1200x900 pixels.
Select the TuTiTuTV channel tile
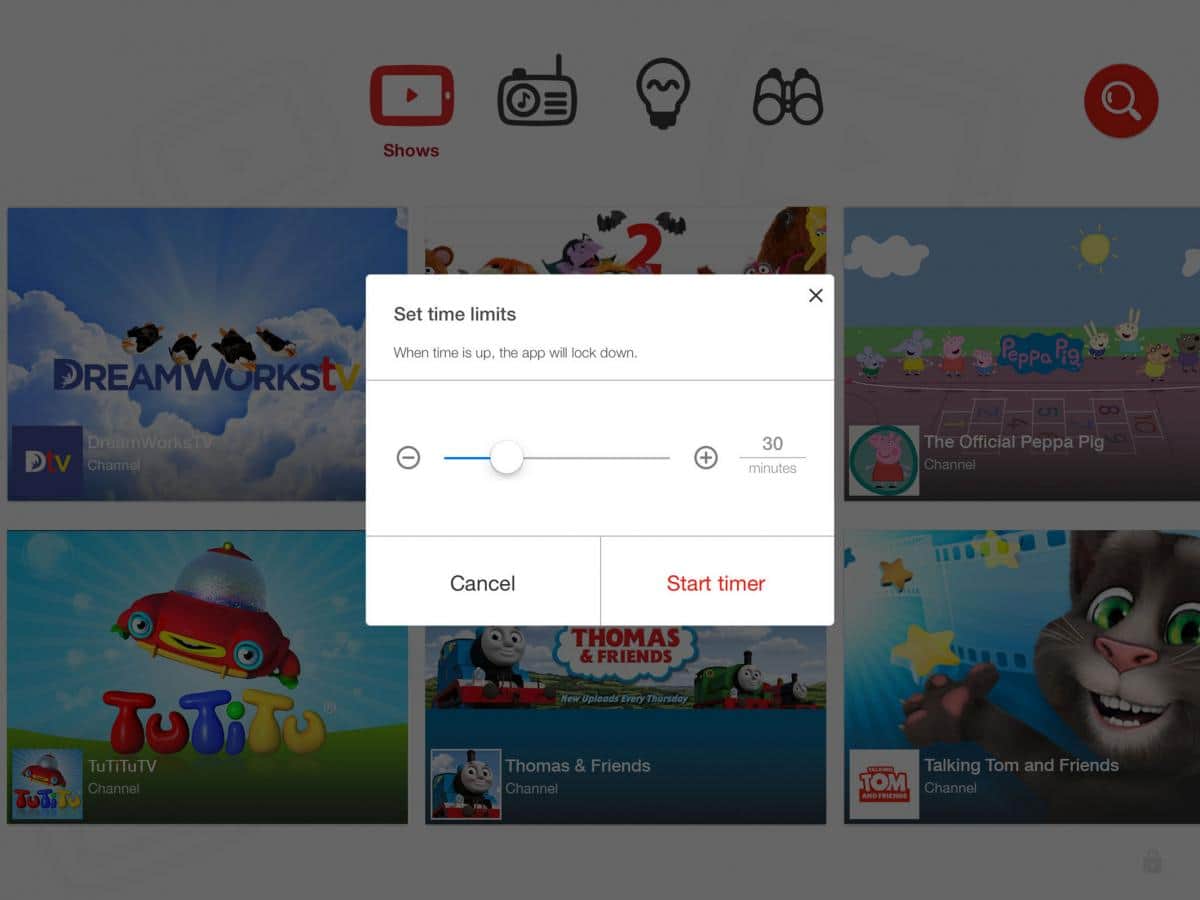click(x=207, y=676)
